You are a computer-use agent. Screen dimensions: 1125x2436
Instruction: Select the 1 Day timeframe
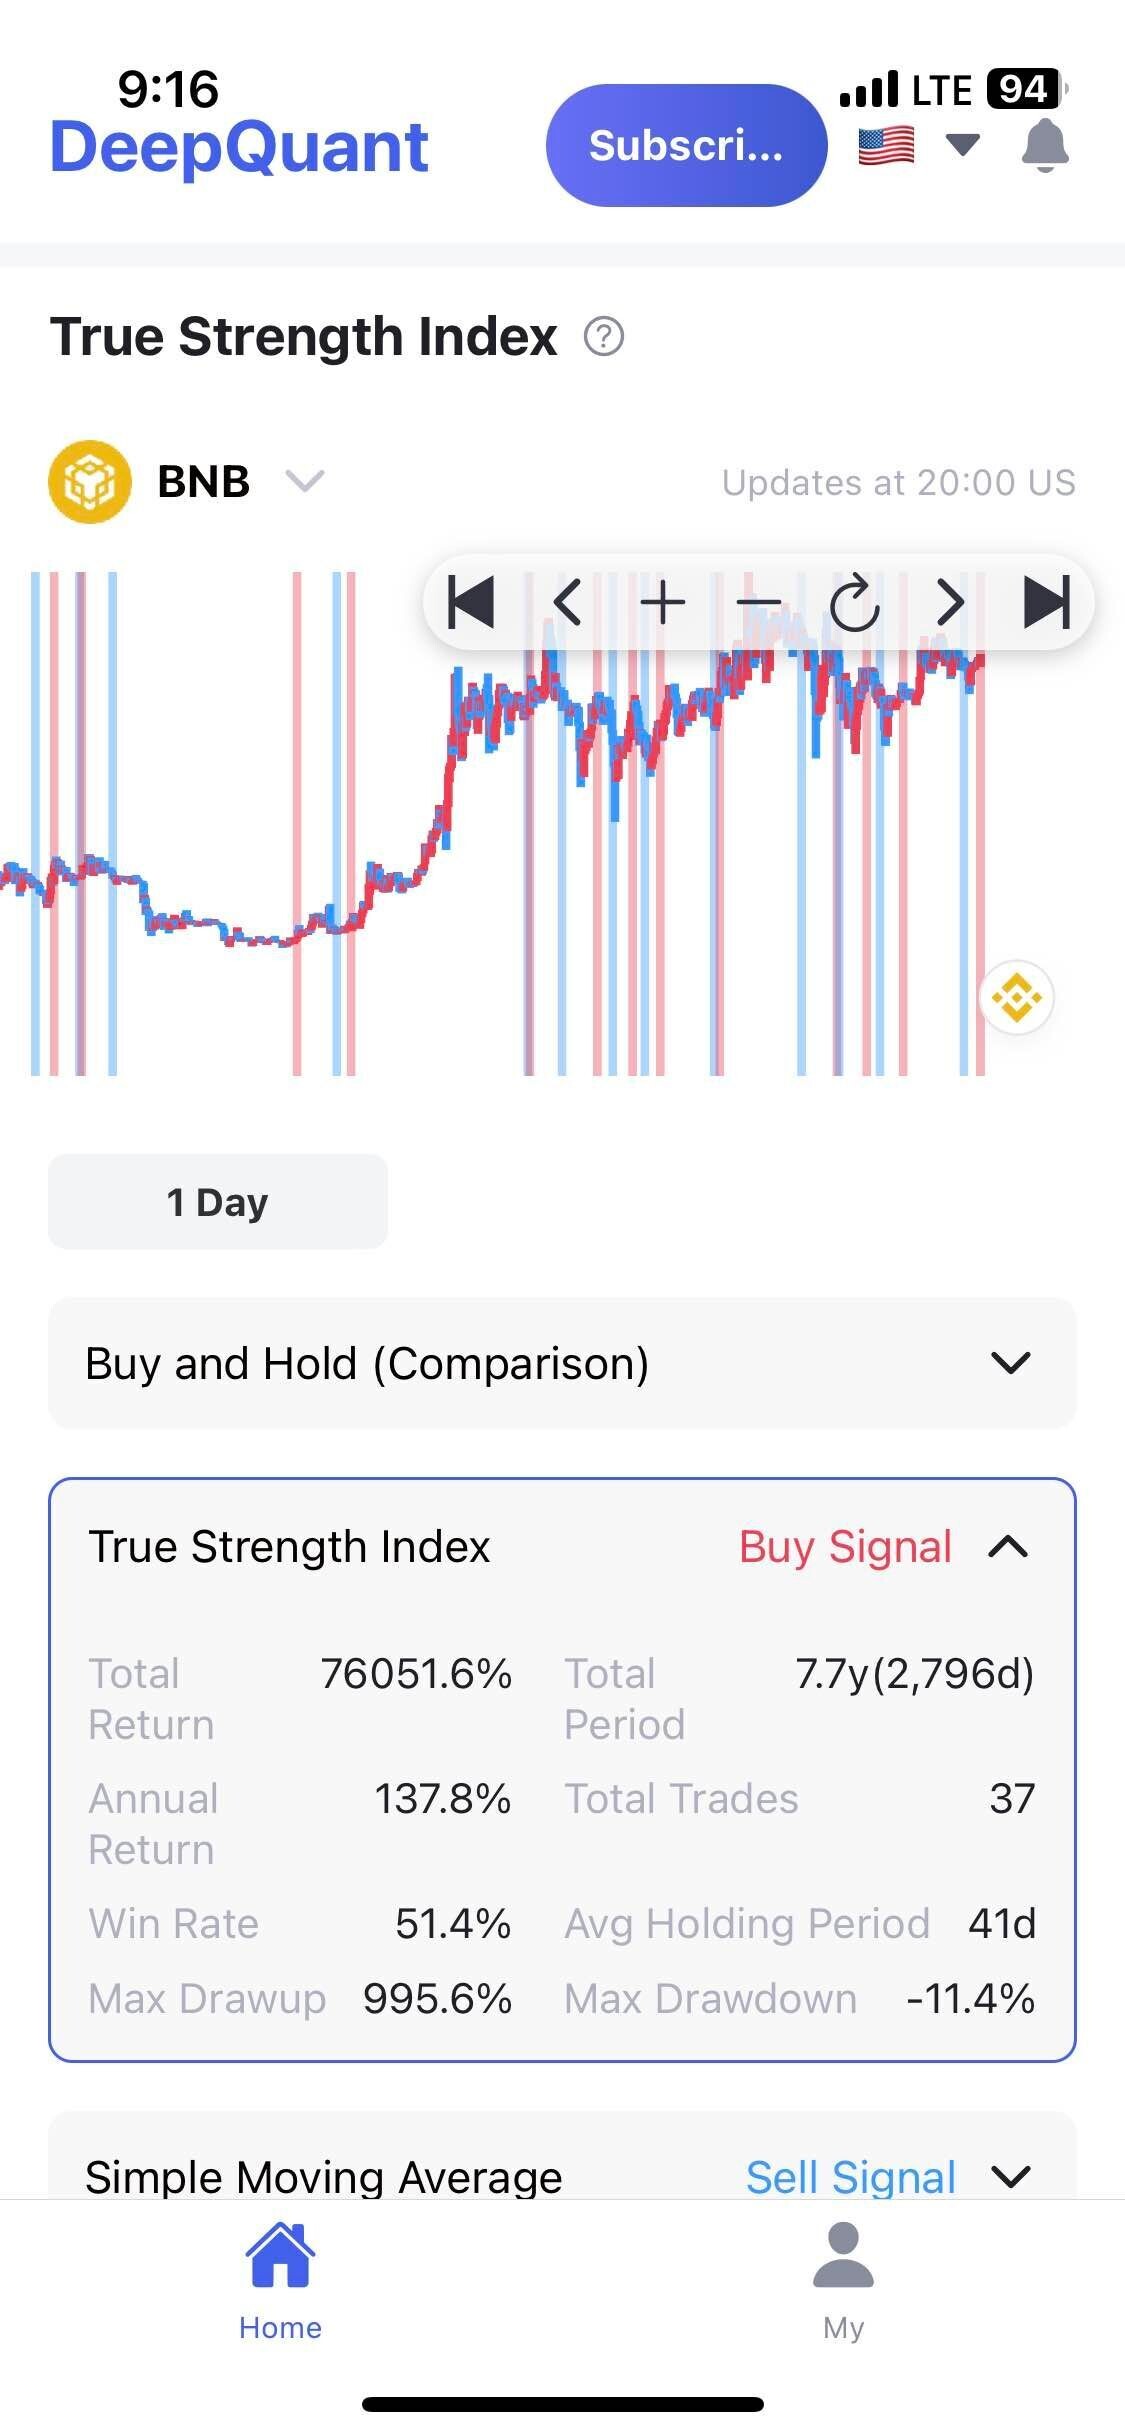[217, 1201]
